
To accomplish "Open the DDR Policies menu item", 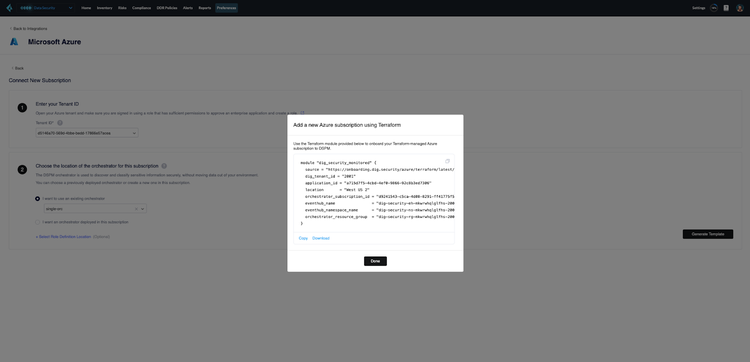I will coord(167,8).
